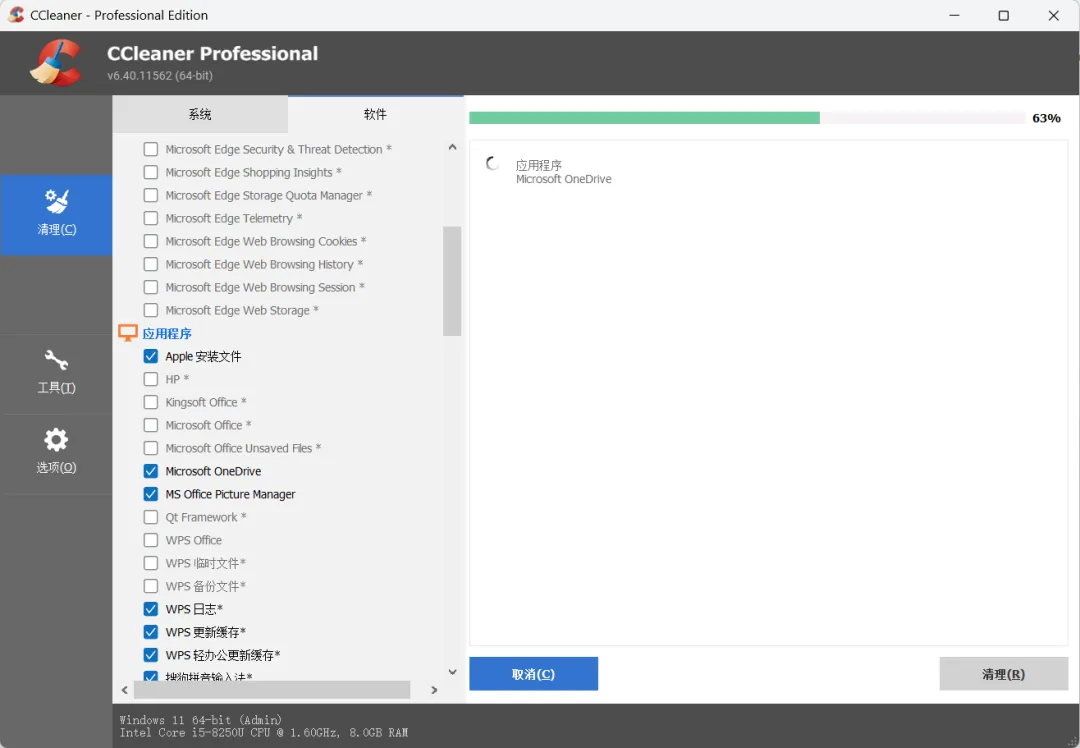Image resolution: width=1080 pixels, height=748 pixels.
Task: Check Microsoft Edge Web Browsing Session
Action: tap(151, 287)
